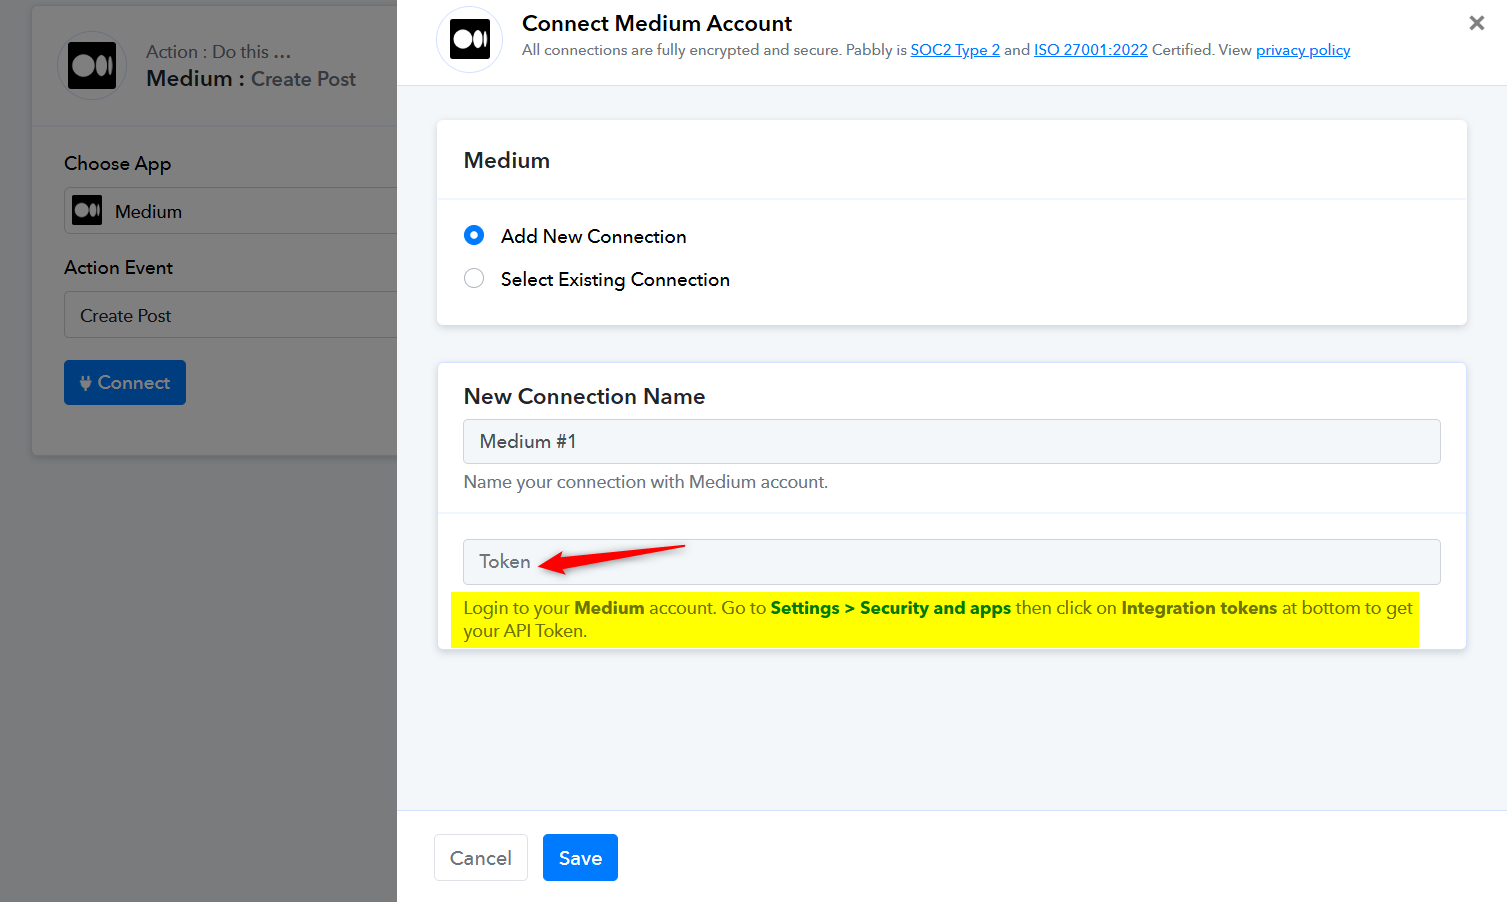Click the Medium logo beside the action title
Screen dimensions: 1507x902
(92, 66)
